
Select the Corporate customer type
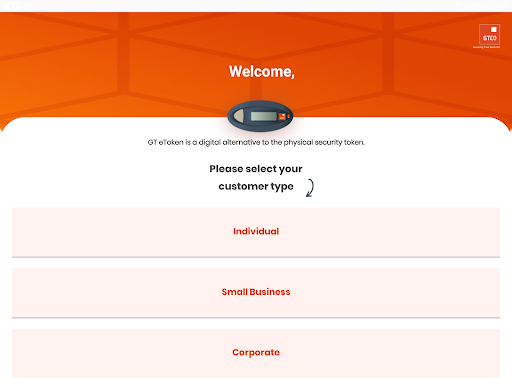coord(256,353)
